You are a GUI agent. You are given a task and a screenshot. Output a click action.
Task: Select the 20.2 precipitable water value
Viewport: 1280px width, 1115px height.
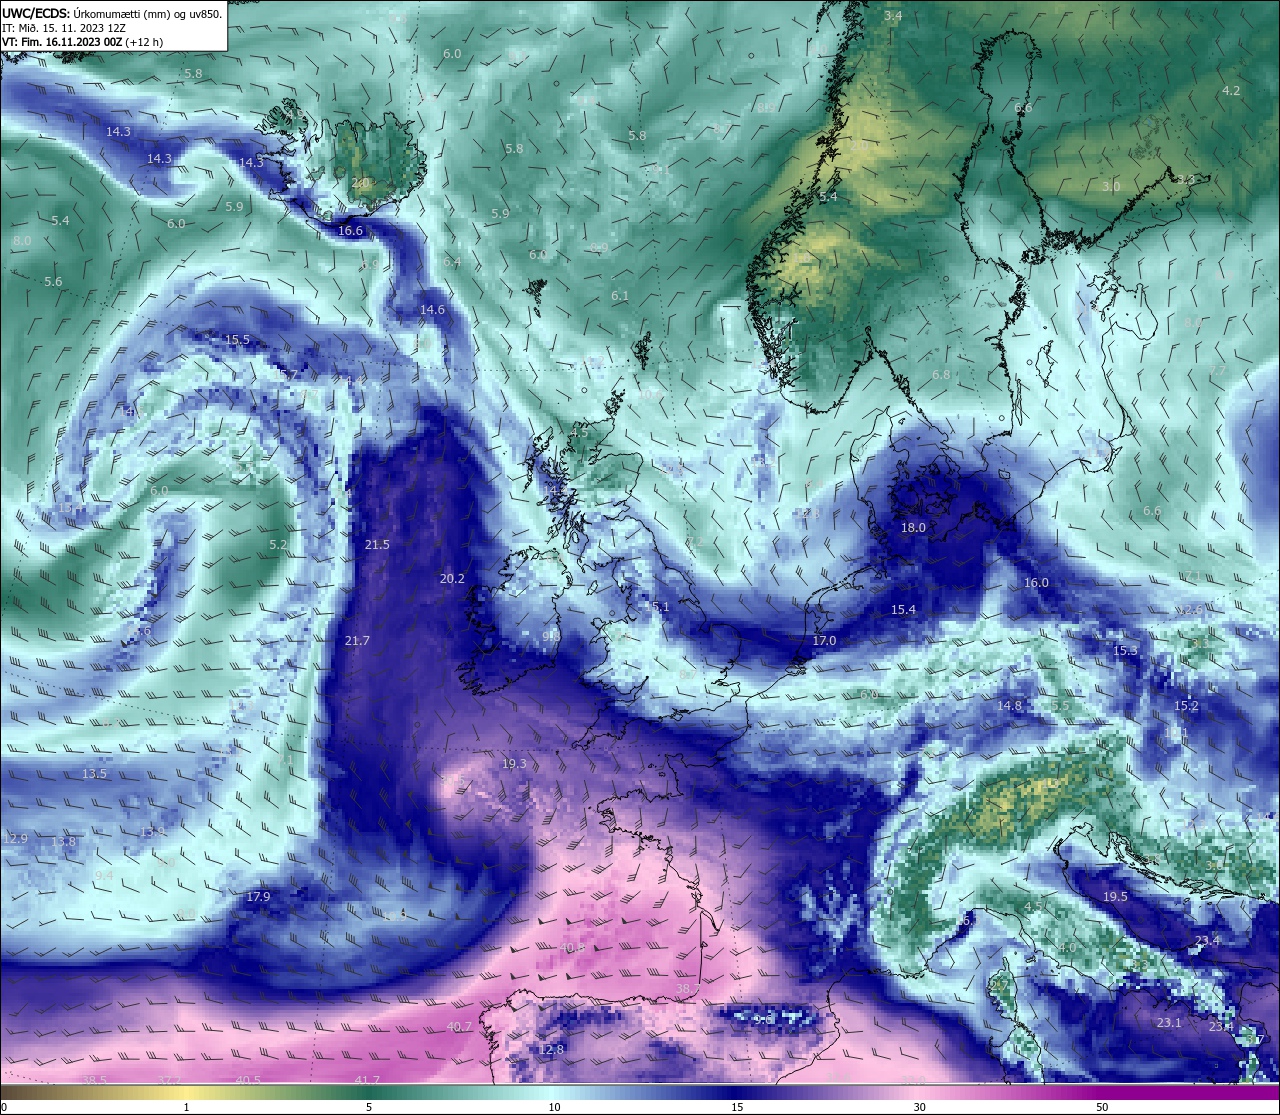pos(452,578)
